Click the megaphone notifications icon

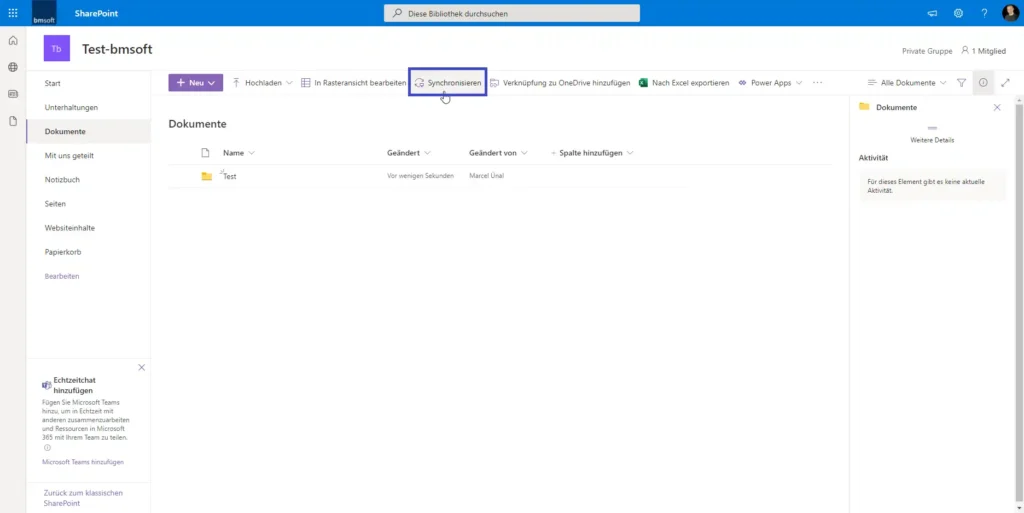[932, 13]
